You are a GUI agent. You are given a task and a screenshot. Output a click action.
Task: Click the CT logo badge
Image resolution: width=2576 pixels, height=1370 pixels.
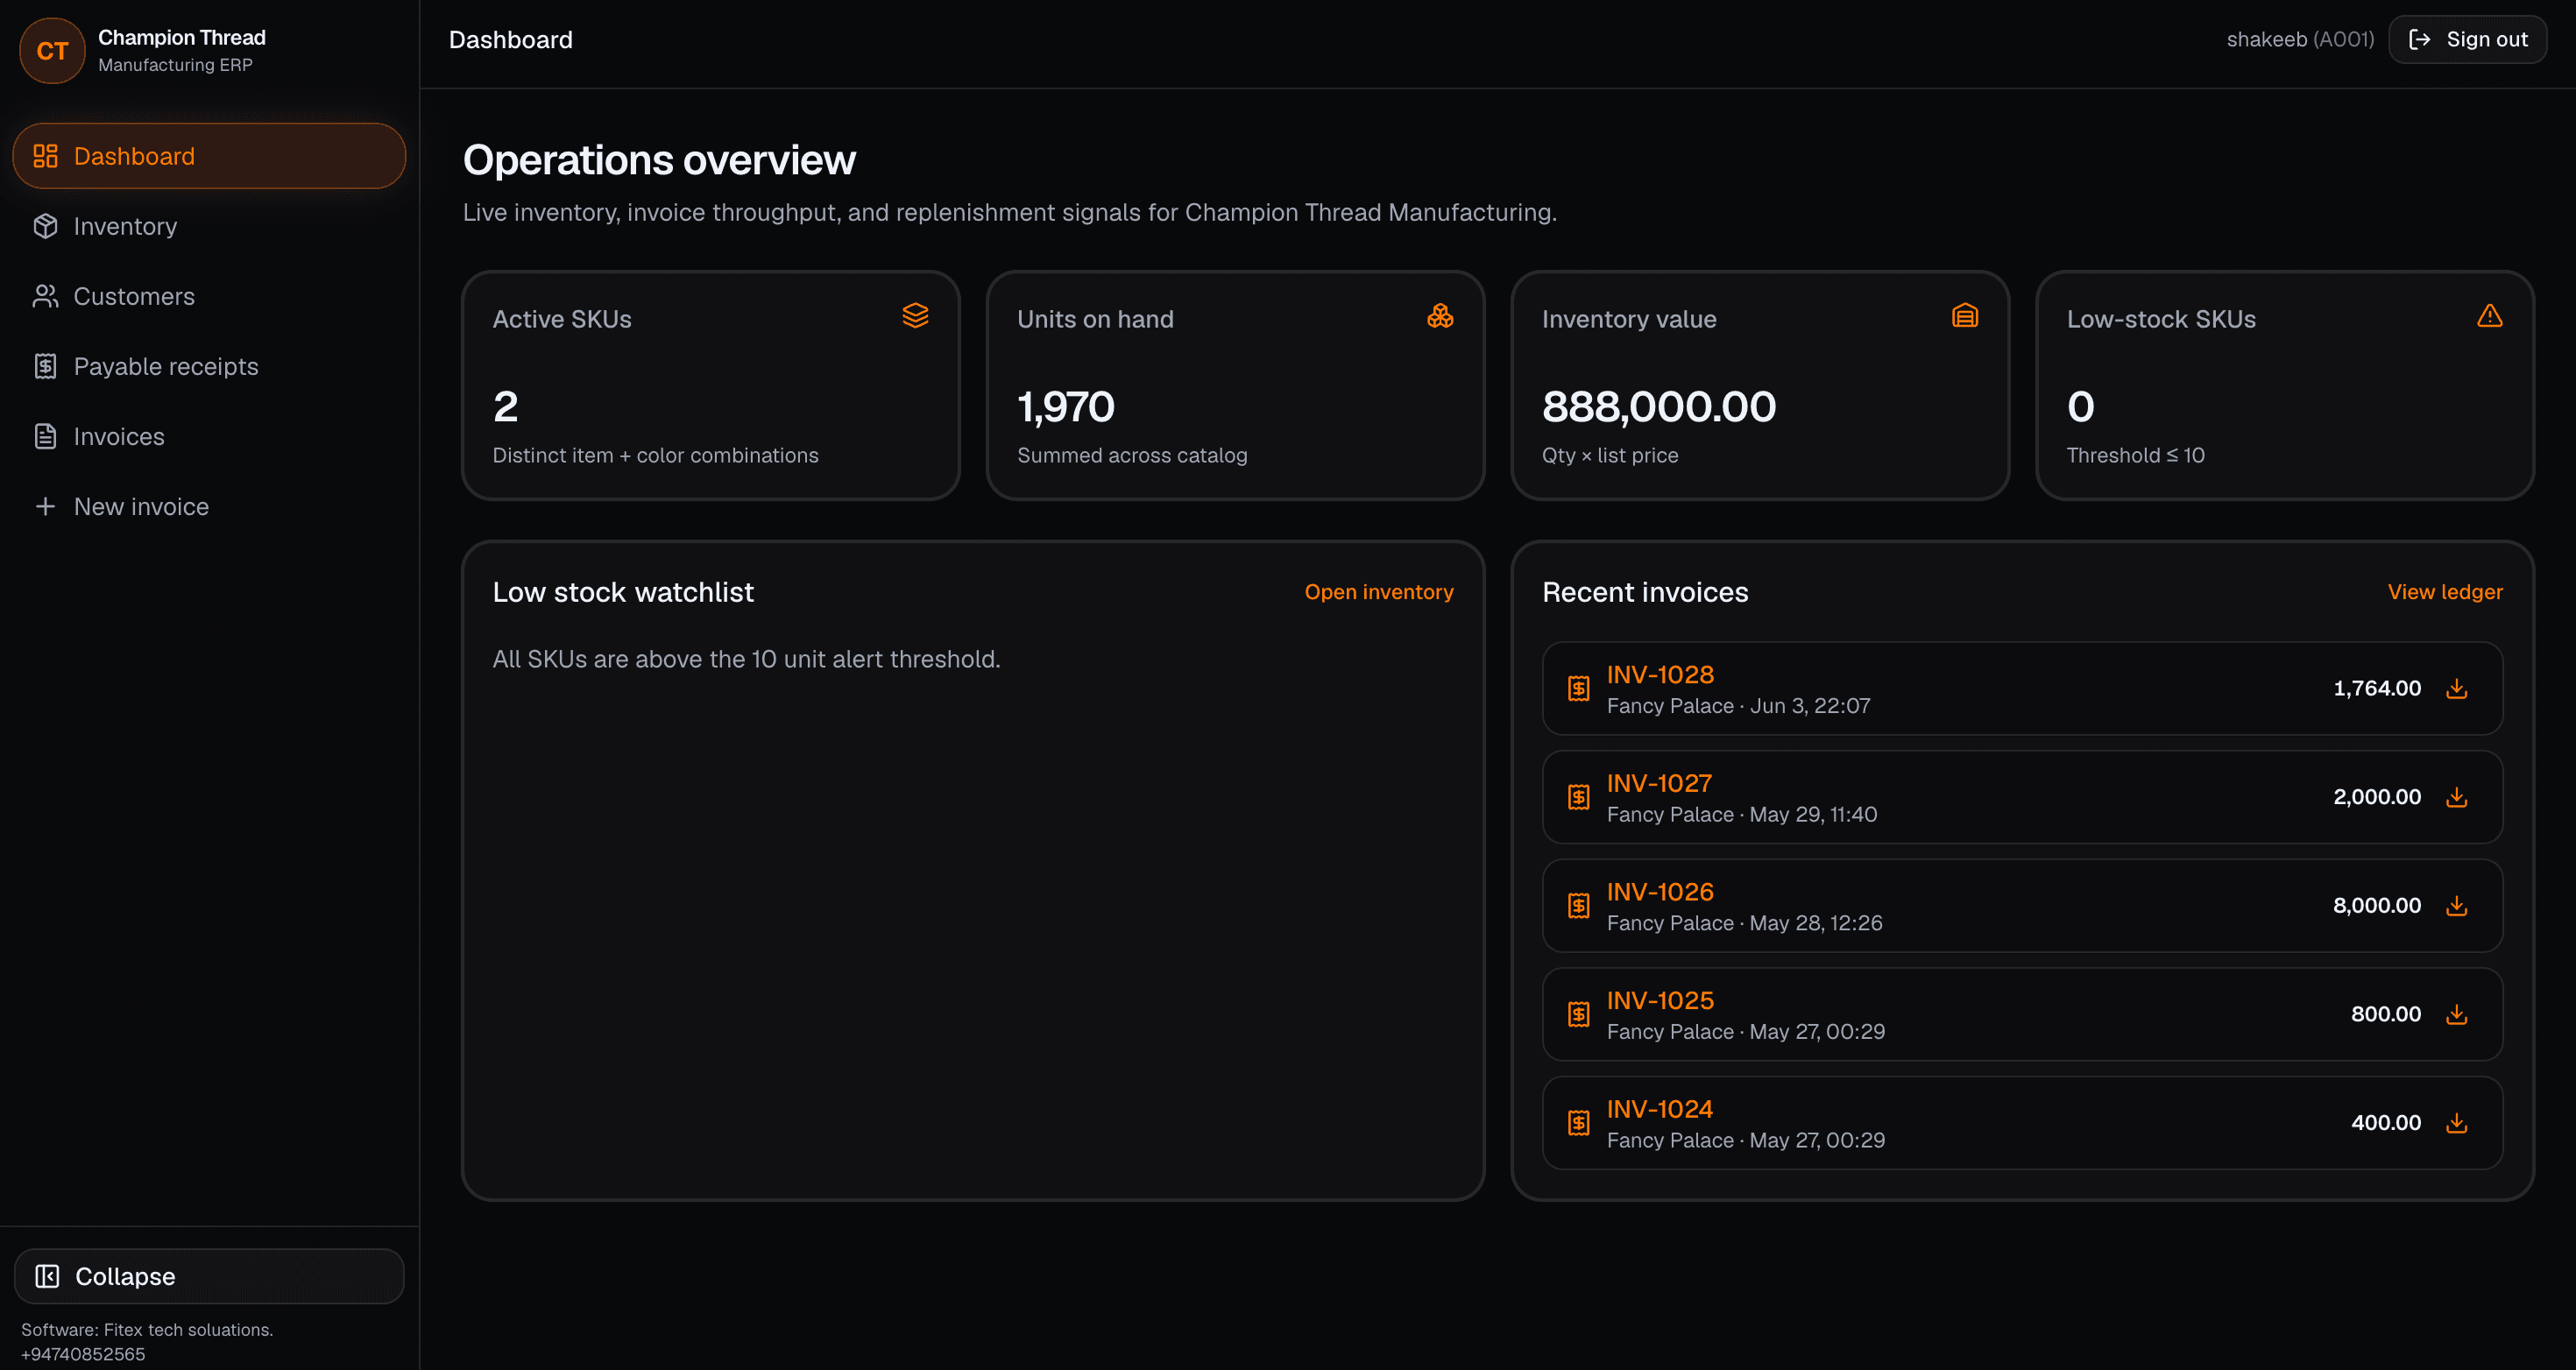tap(52, 51)
